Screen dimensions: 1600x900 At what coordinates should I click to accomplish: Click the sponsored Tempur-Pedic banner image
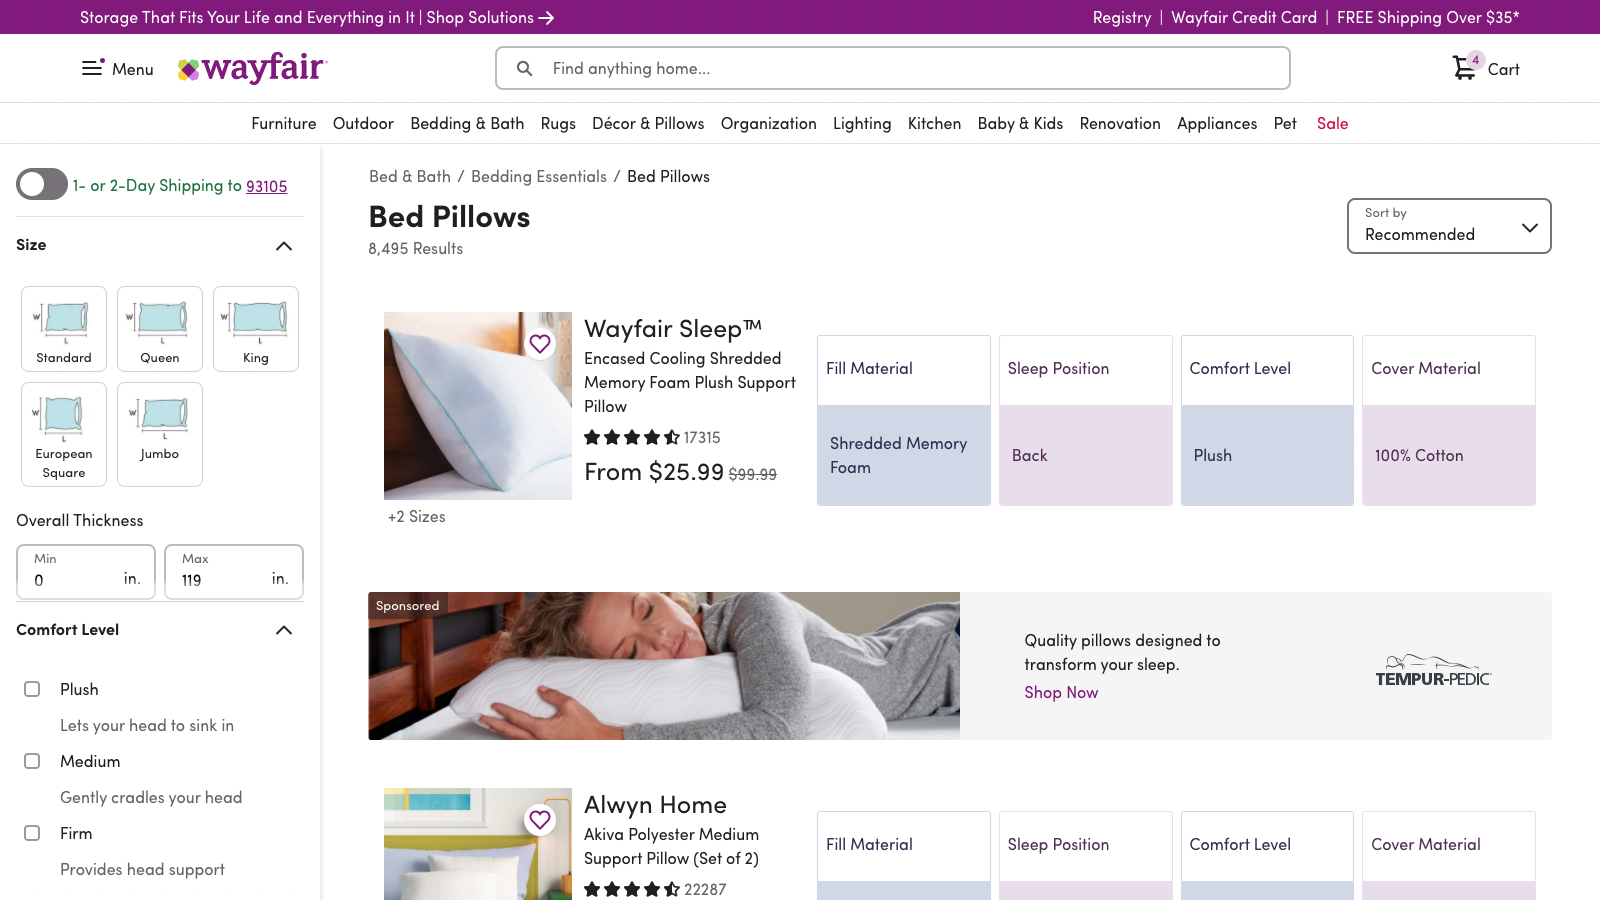pyautogui.click(x=664, y=666)
